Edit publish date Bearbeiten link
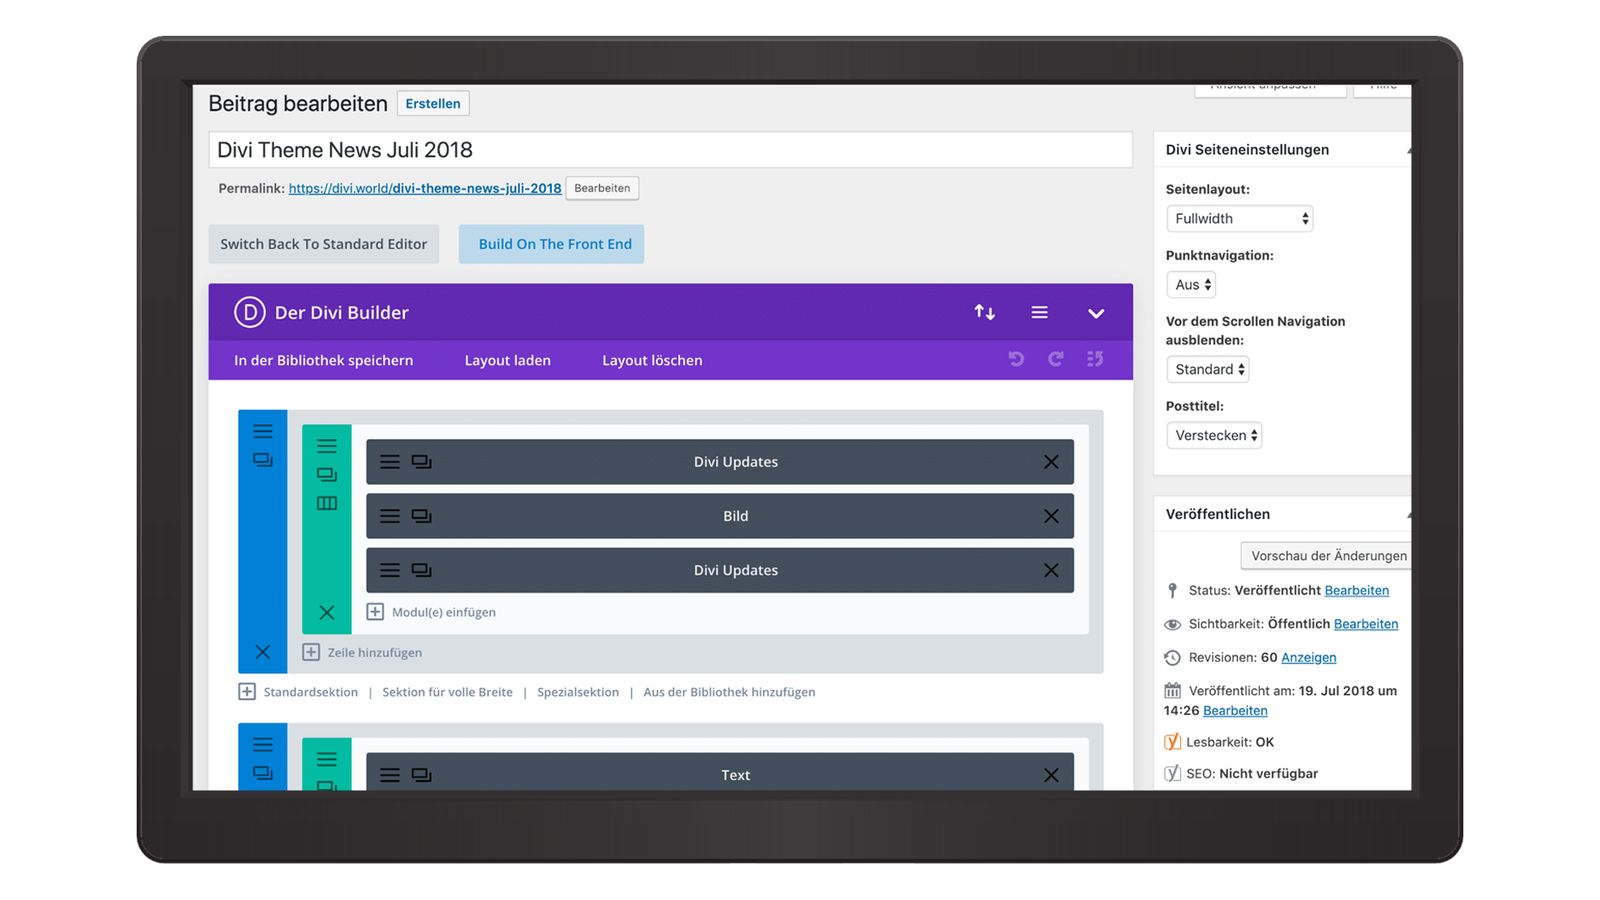This screenshot has width=1600, height=900. pyautogui.click(x=1235, y=710)
